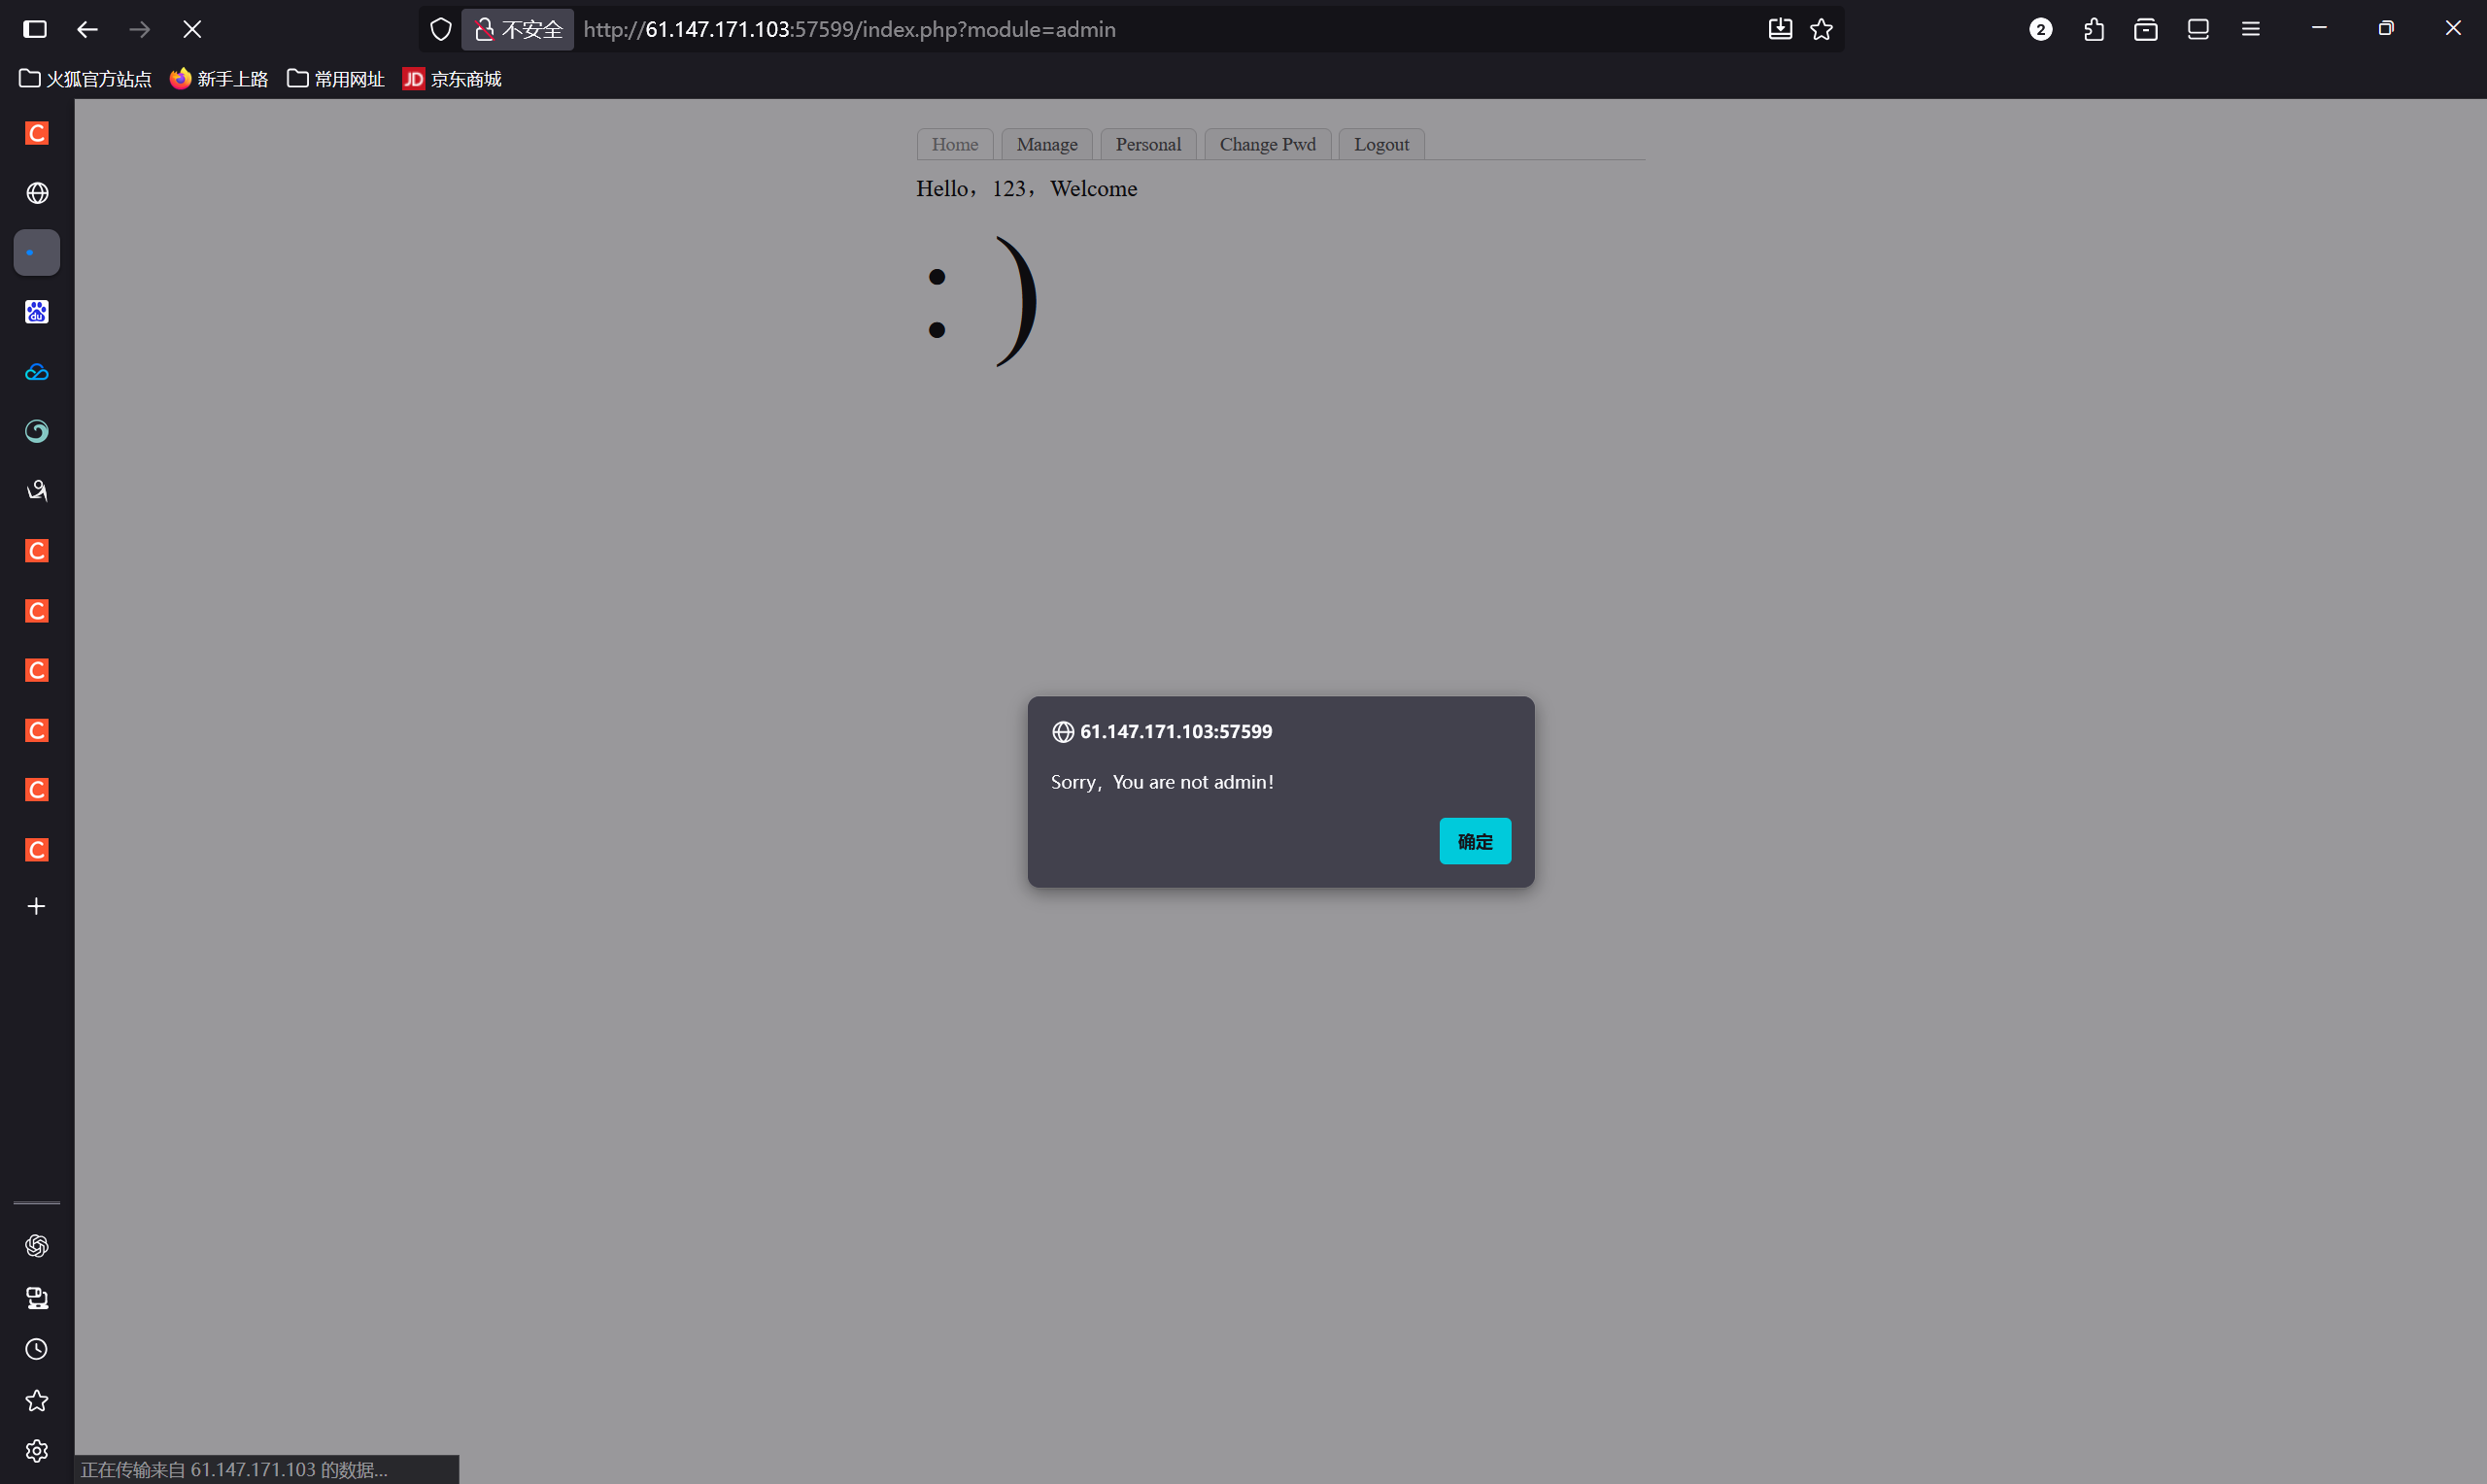Switch to the Manage tab
This screenshot has width=2487, height=1484.
[1046, 144]
